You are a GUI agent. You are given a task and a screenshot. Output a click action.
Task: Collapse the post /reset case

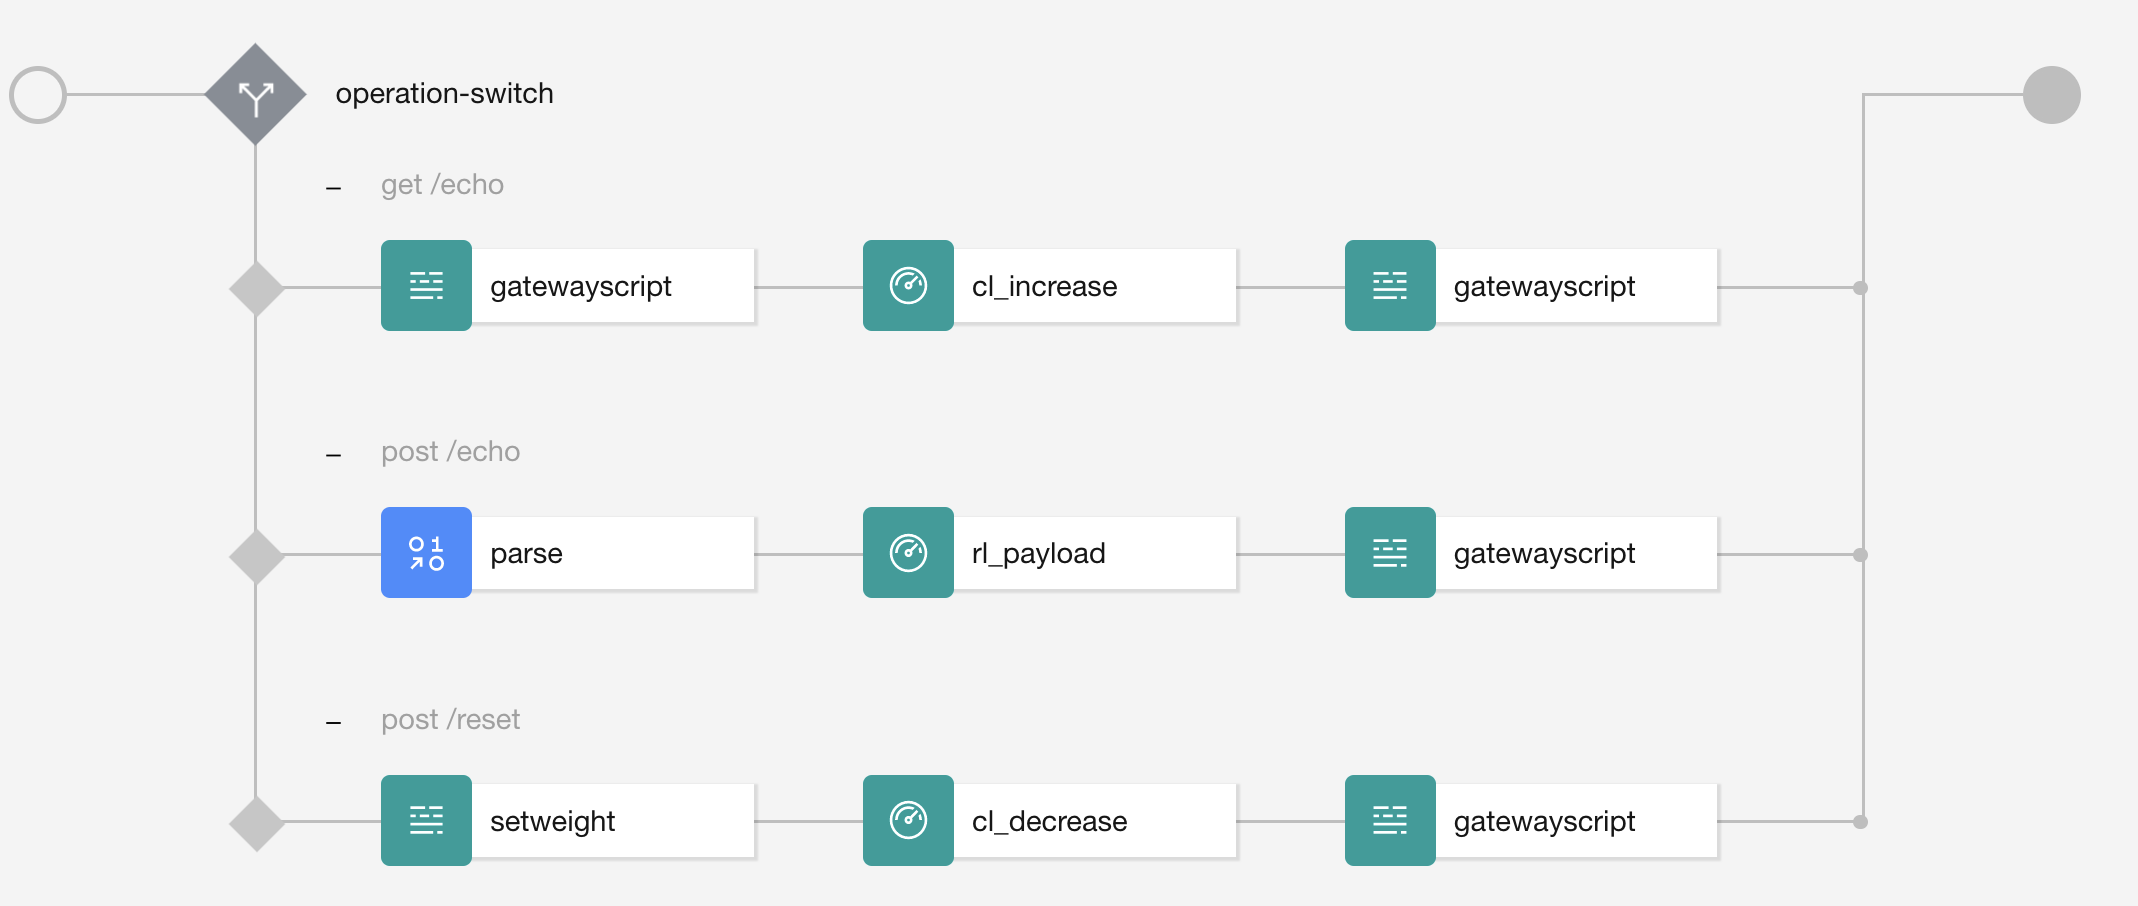point(334,722)
